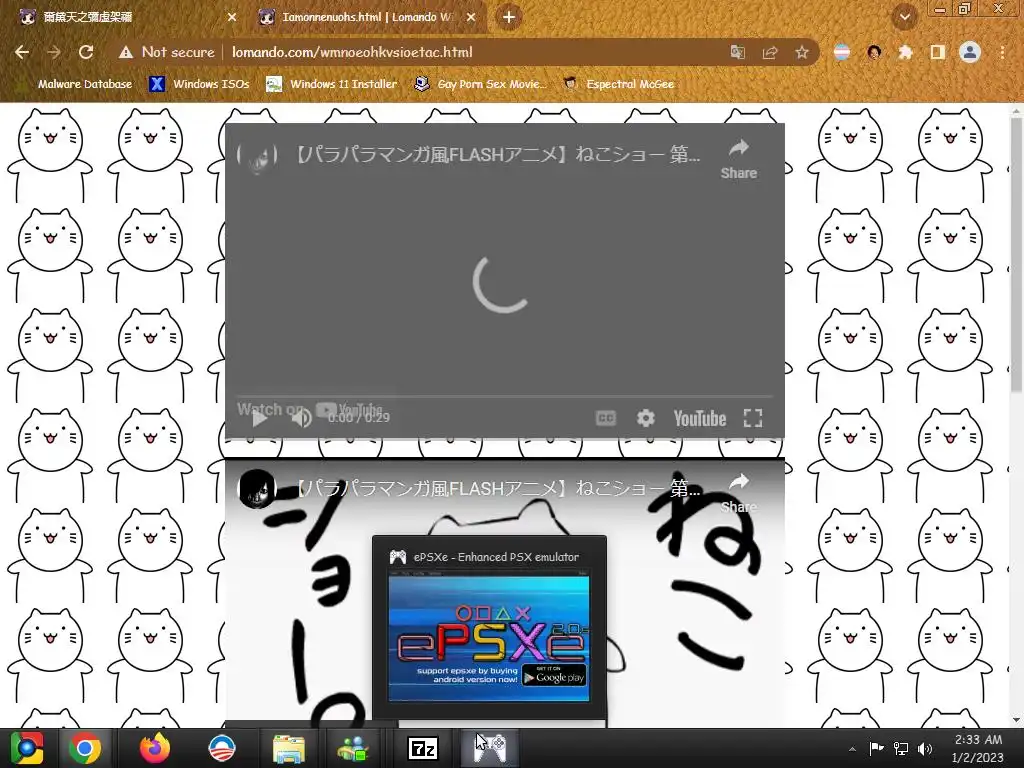Mute the first video's volume icon
Viewport: 1024px width, 768px height.
[x=301, y=418]
